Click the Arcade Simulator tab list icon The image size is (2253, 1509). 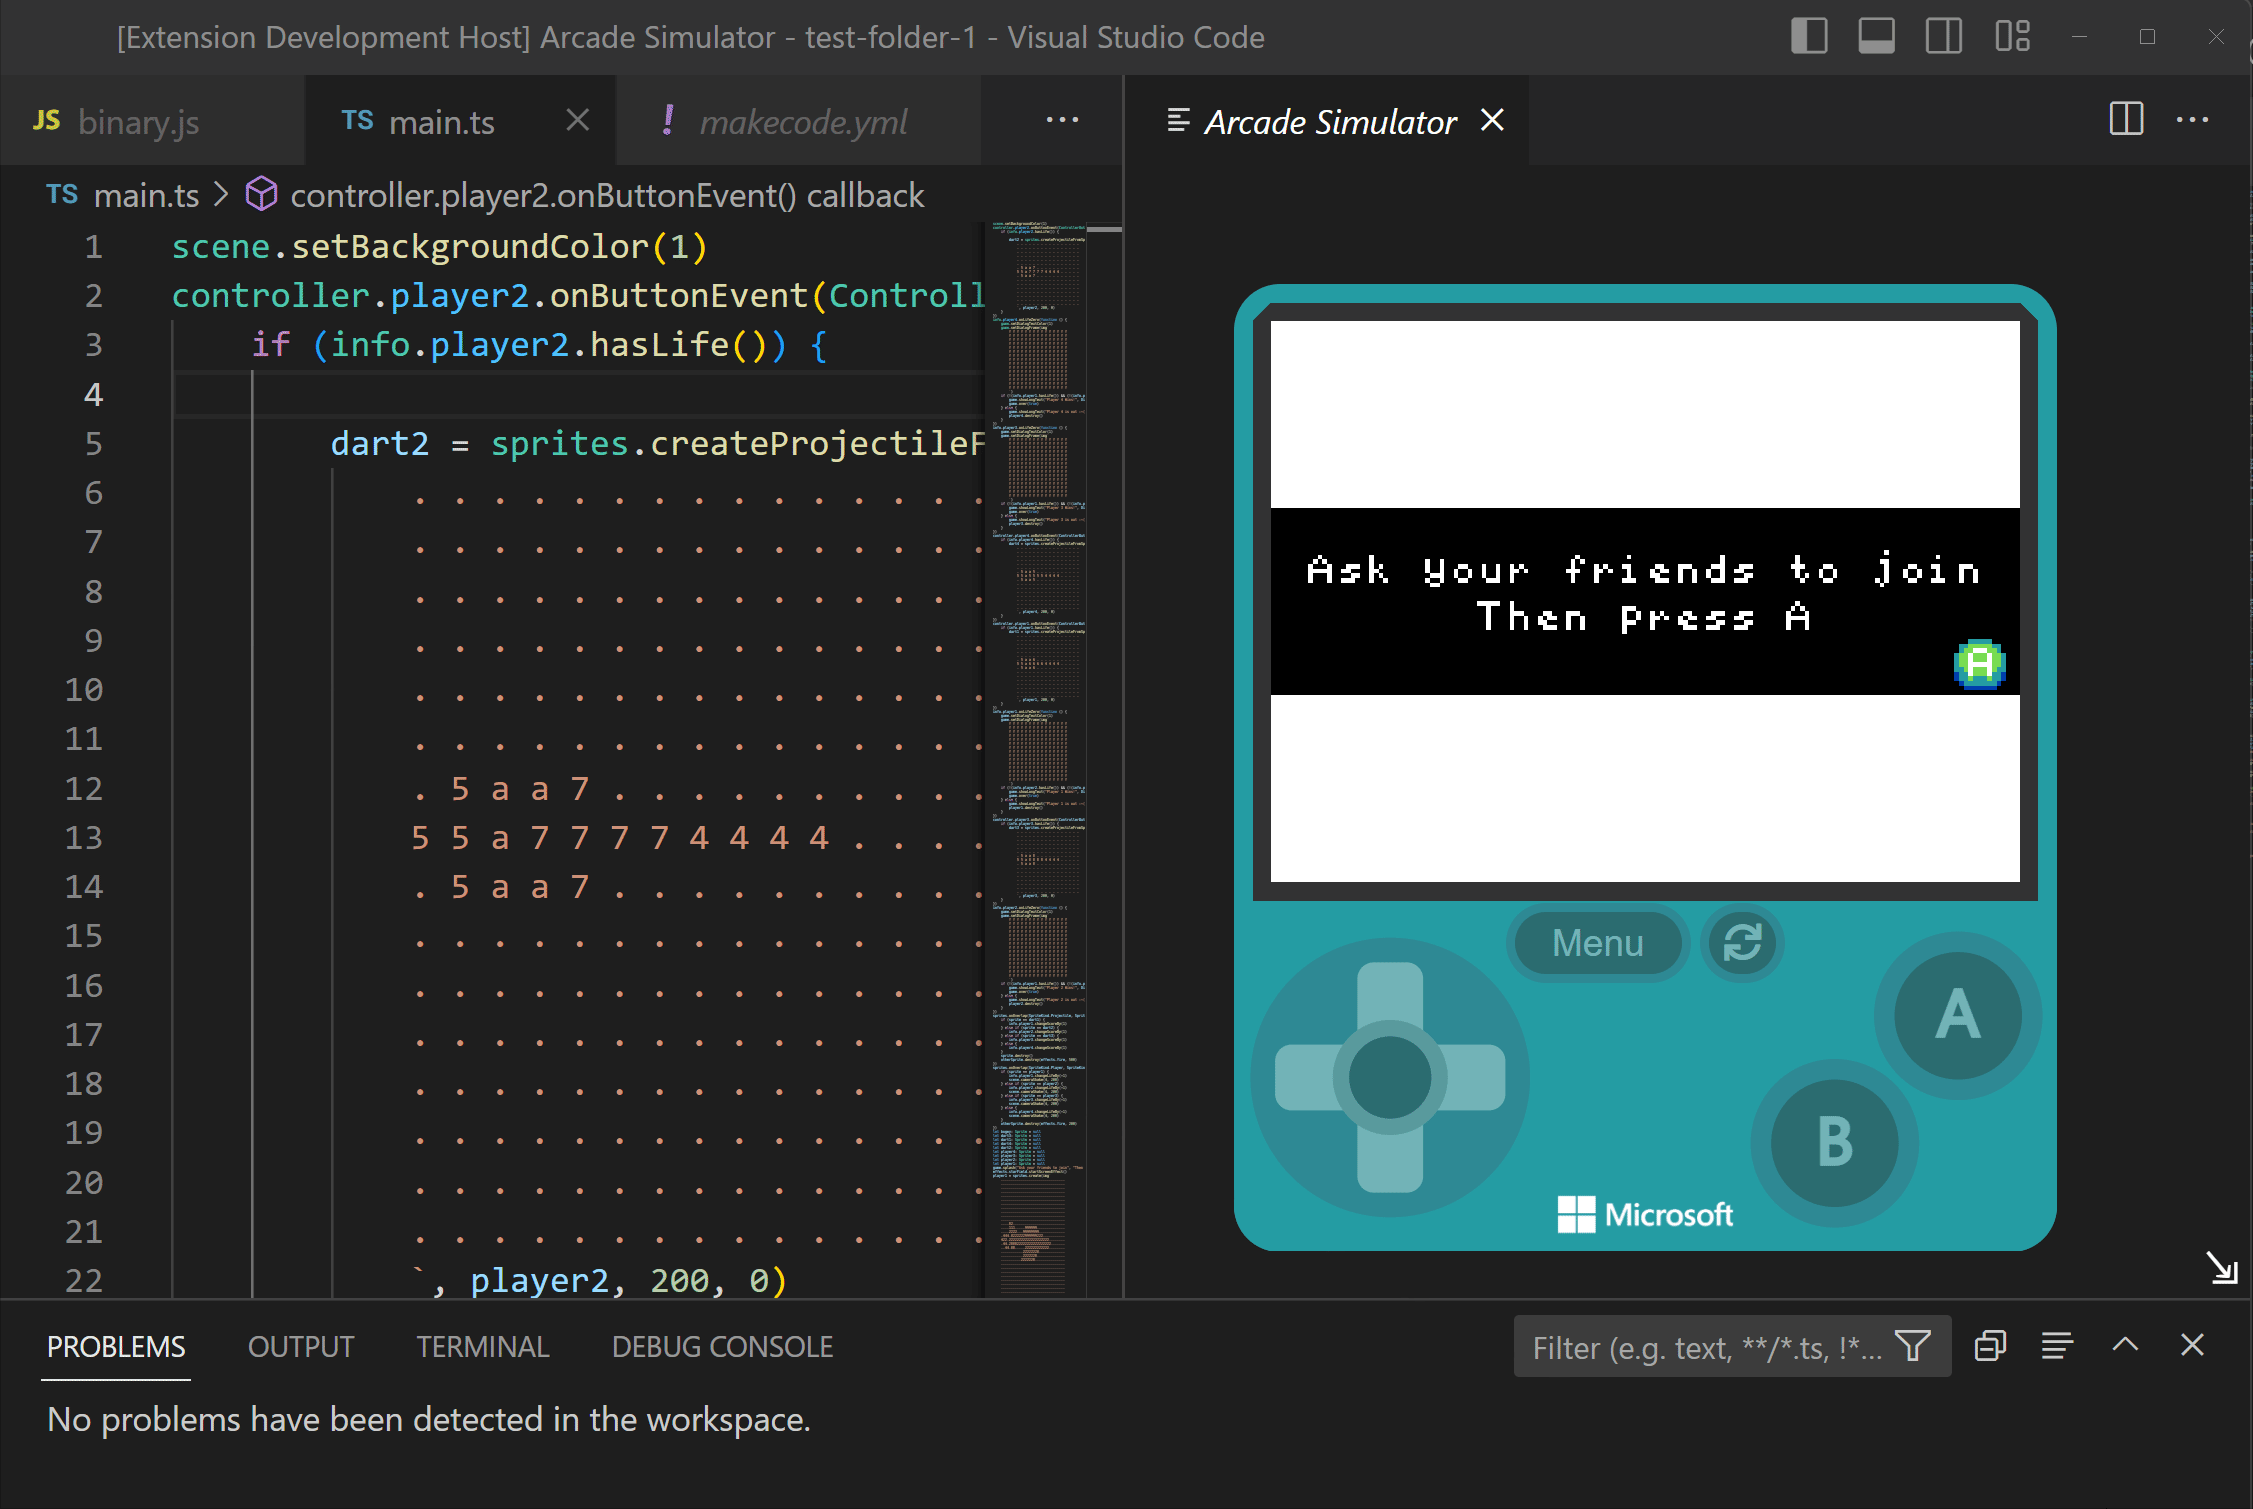coord(1178,121)
